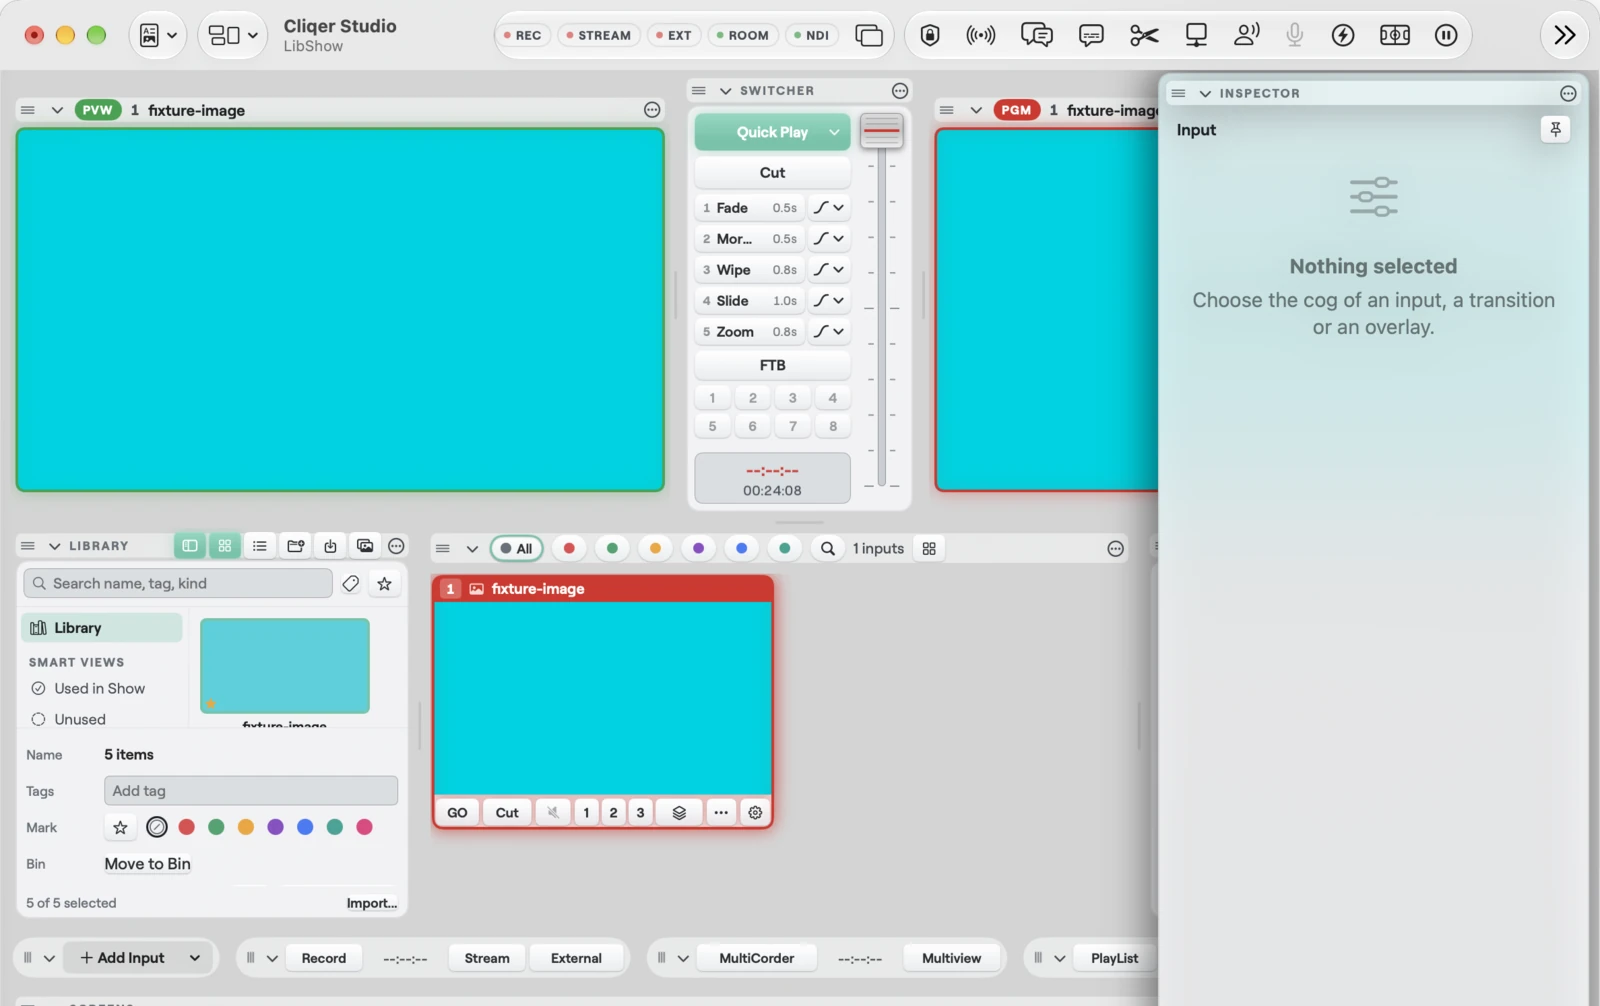Click the pause circle icon in toolbar

1445,35
